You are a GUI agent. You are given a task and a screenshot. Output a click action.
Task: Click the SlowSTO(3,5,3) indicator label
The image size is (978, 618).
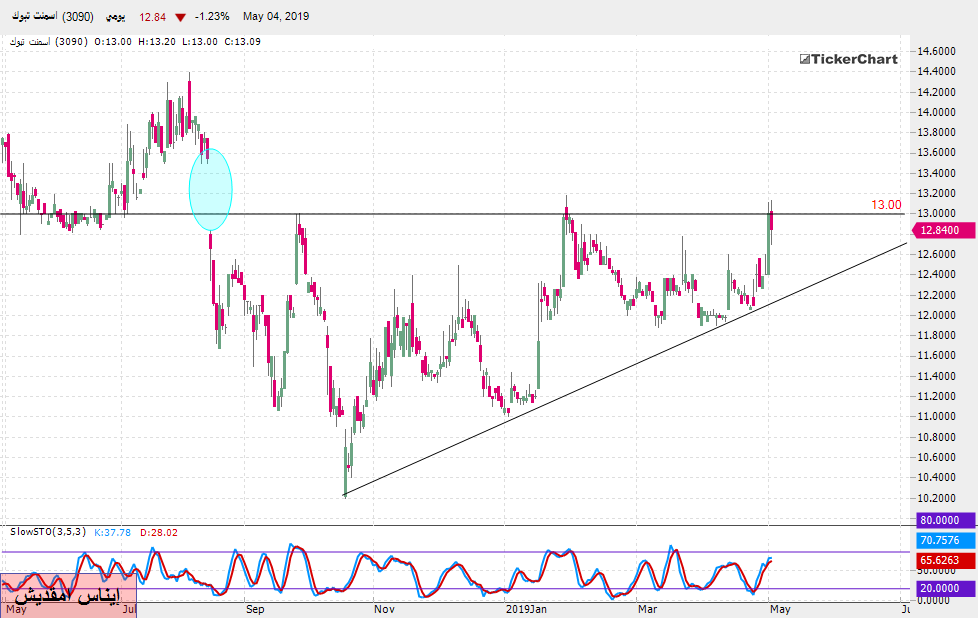47,531
